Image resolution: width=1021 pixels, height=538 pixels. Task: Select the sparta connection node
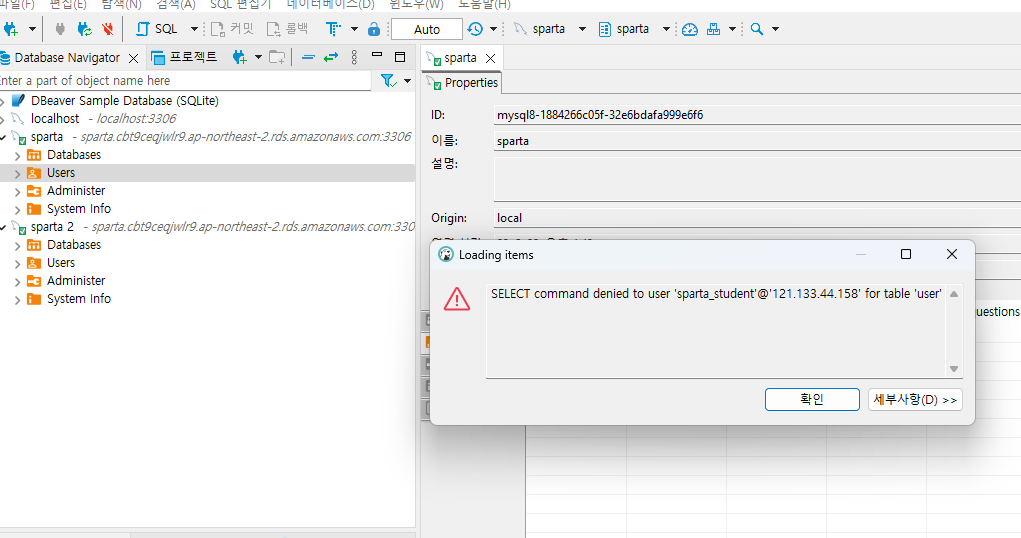46,137
